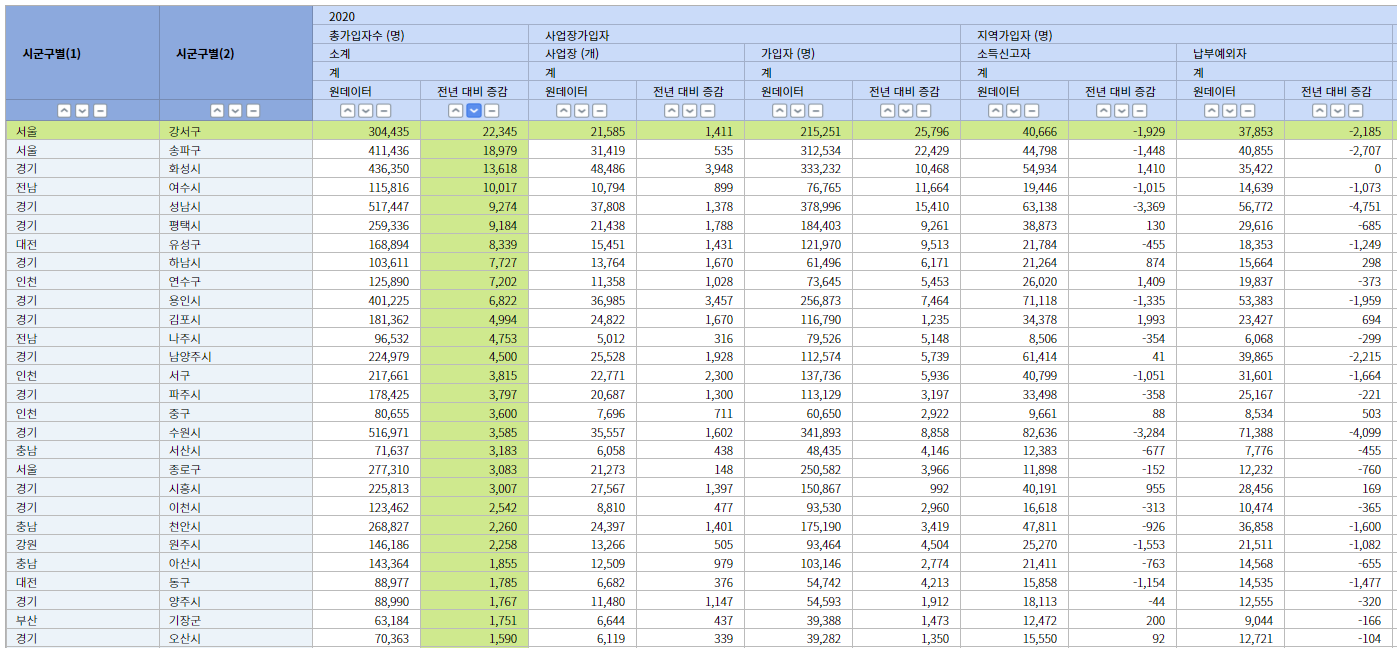Image resolution: width=1397 pixels, height=648 pixels.
Task: Clear sort on 총가입자수 원데이터
Action: coord(384,111)
